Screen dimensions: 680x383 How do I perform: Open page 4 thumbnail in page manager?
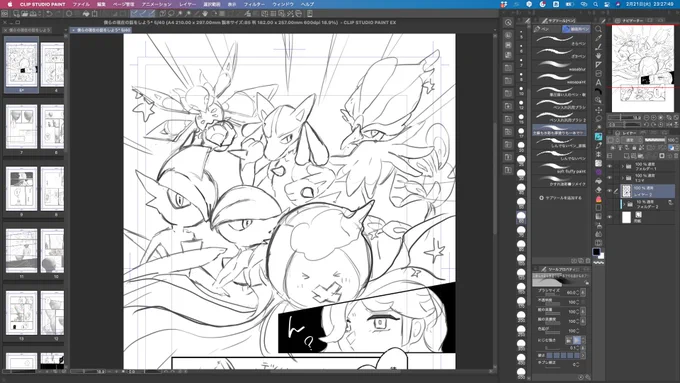(x=52, y=65)
